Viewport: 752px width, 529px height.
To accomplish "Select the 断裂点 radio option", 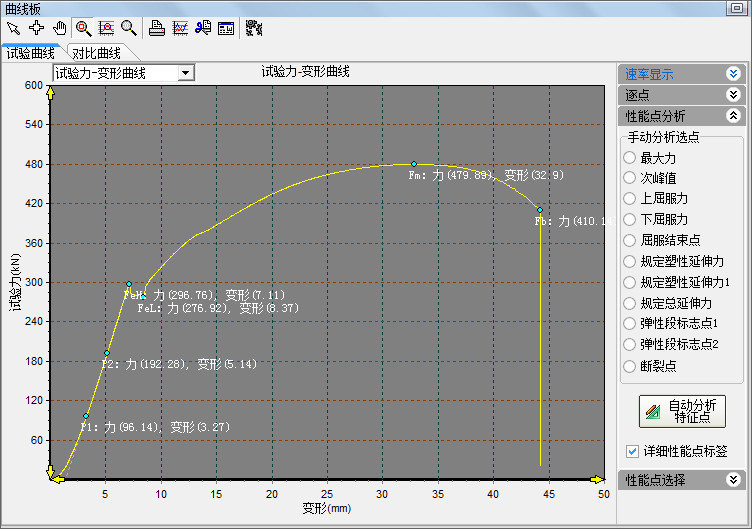I will tap(629, 365).
